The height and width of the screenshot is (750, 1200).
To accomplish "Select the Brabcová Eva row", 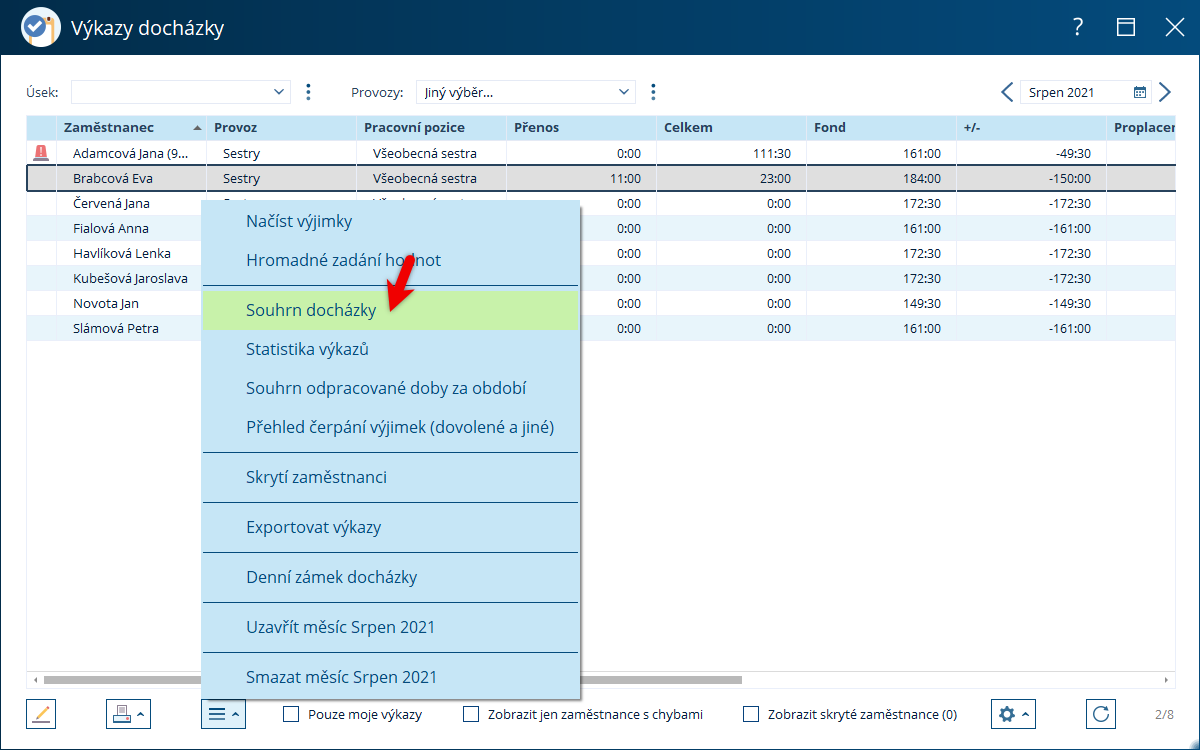I will 600,178.
